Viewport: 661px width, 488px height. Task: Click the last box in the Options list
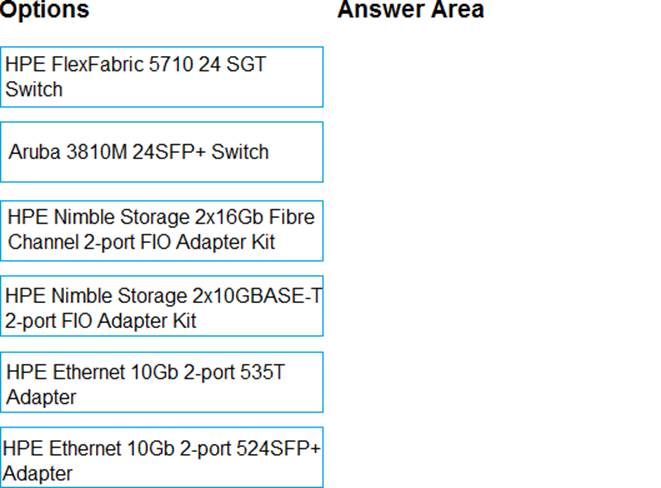click(x=162, y=460)
